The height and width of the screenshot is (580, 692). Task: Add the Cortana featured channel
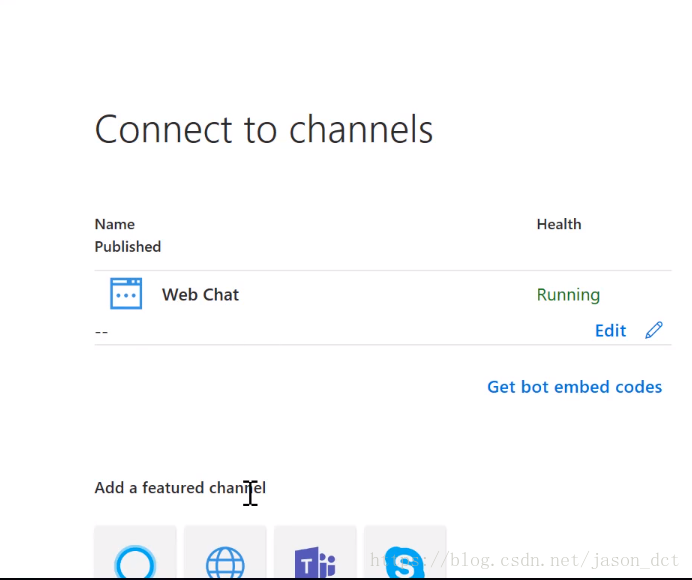coord(135,558)
